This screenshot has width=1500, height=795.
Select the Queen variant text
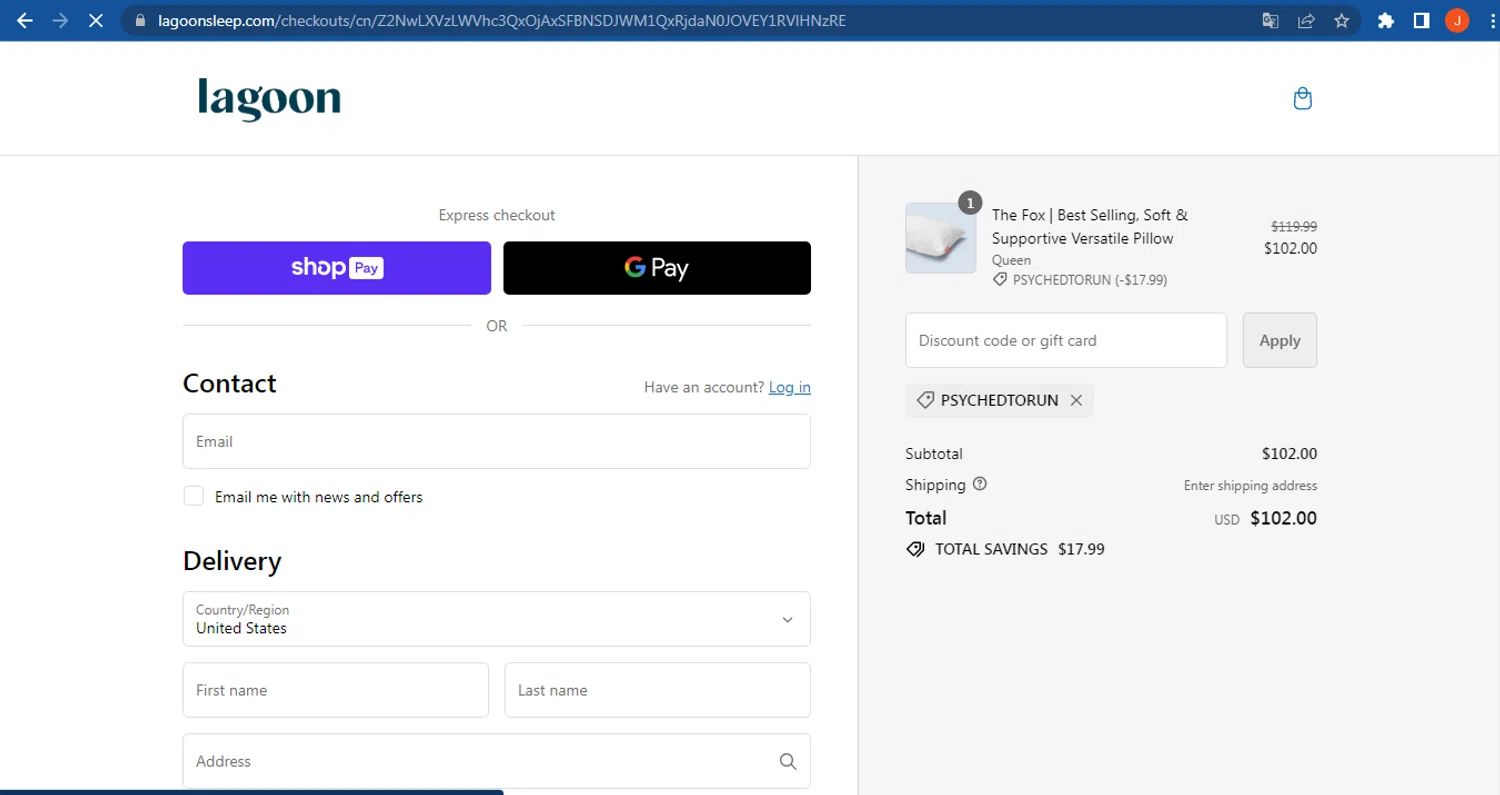[x=1011, y=260]
